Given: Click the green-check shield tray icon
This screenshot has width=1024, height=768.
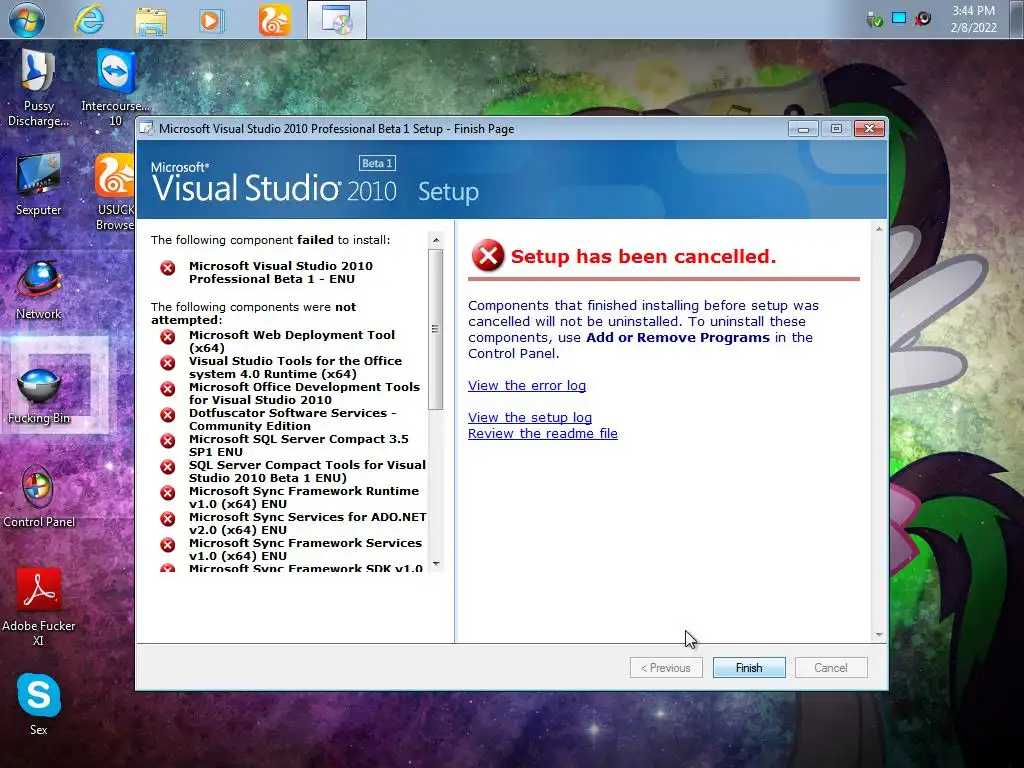Looking at the screenshot, I should point(874,20).
